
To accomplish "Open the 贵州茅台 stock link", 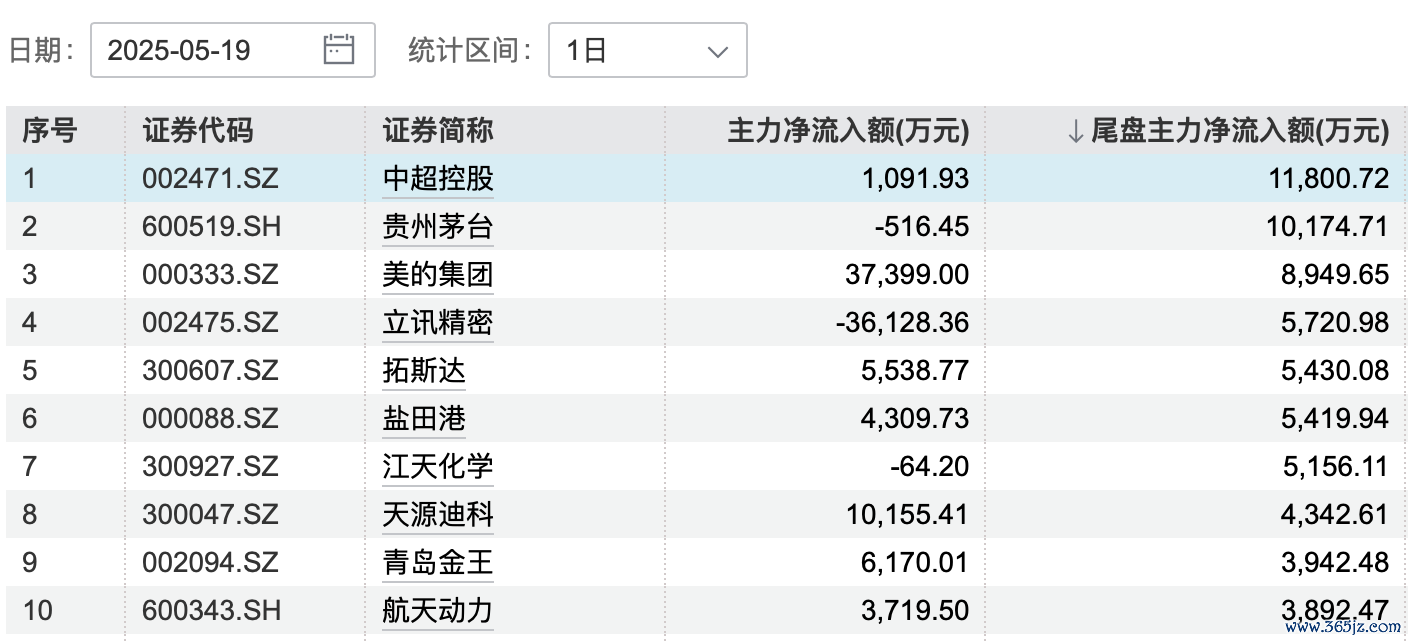I will pos(438,227).
